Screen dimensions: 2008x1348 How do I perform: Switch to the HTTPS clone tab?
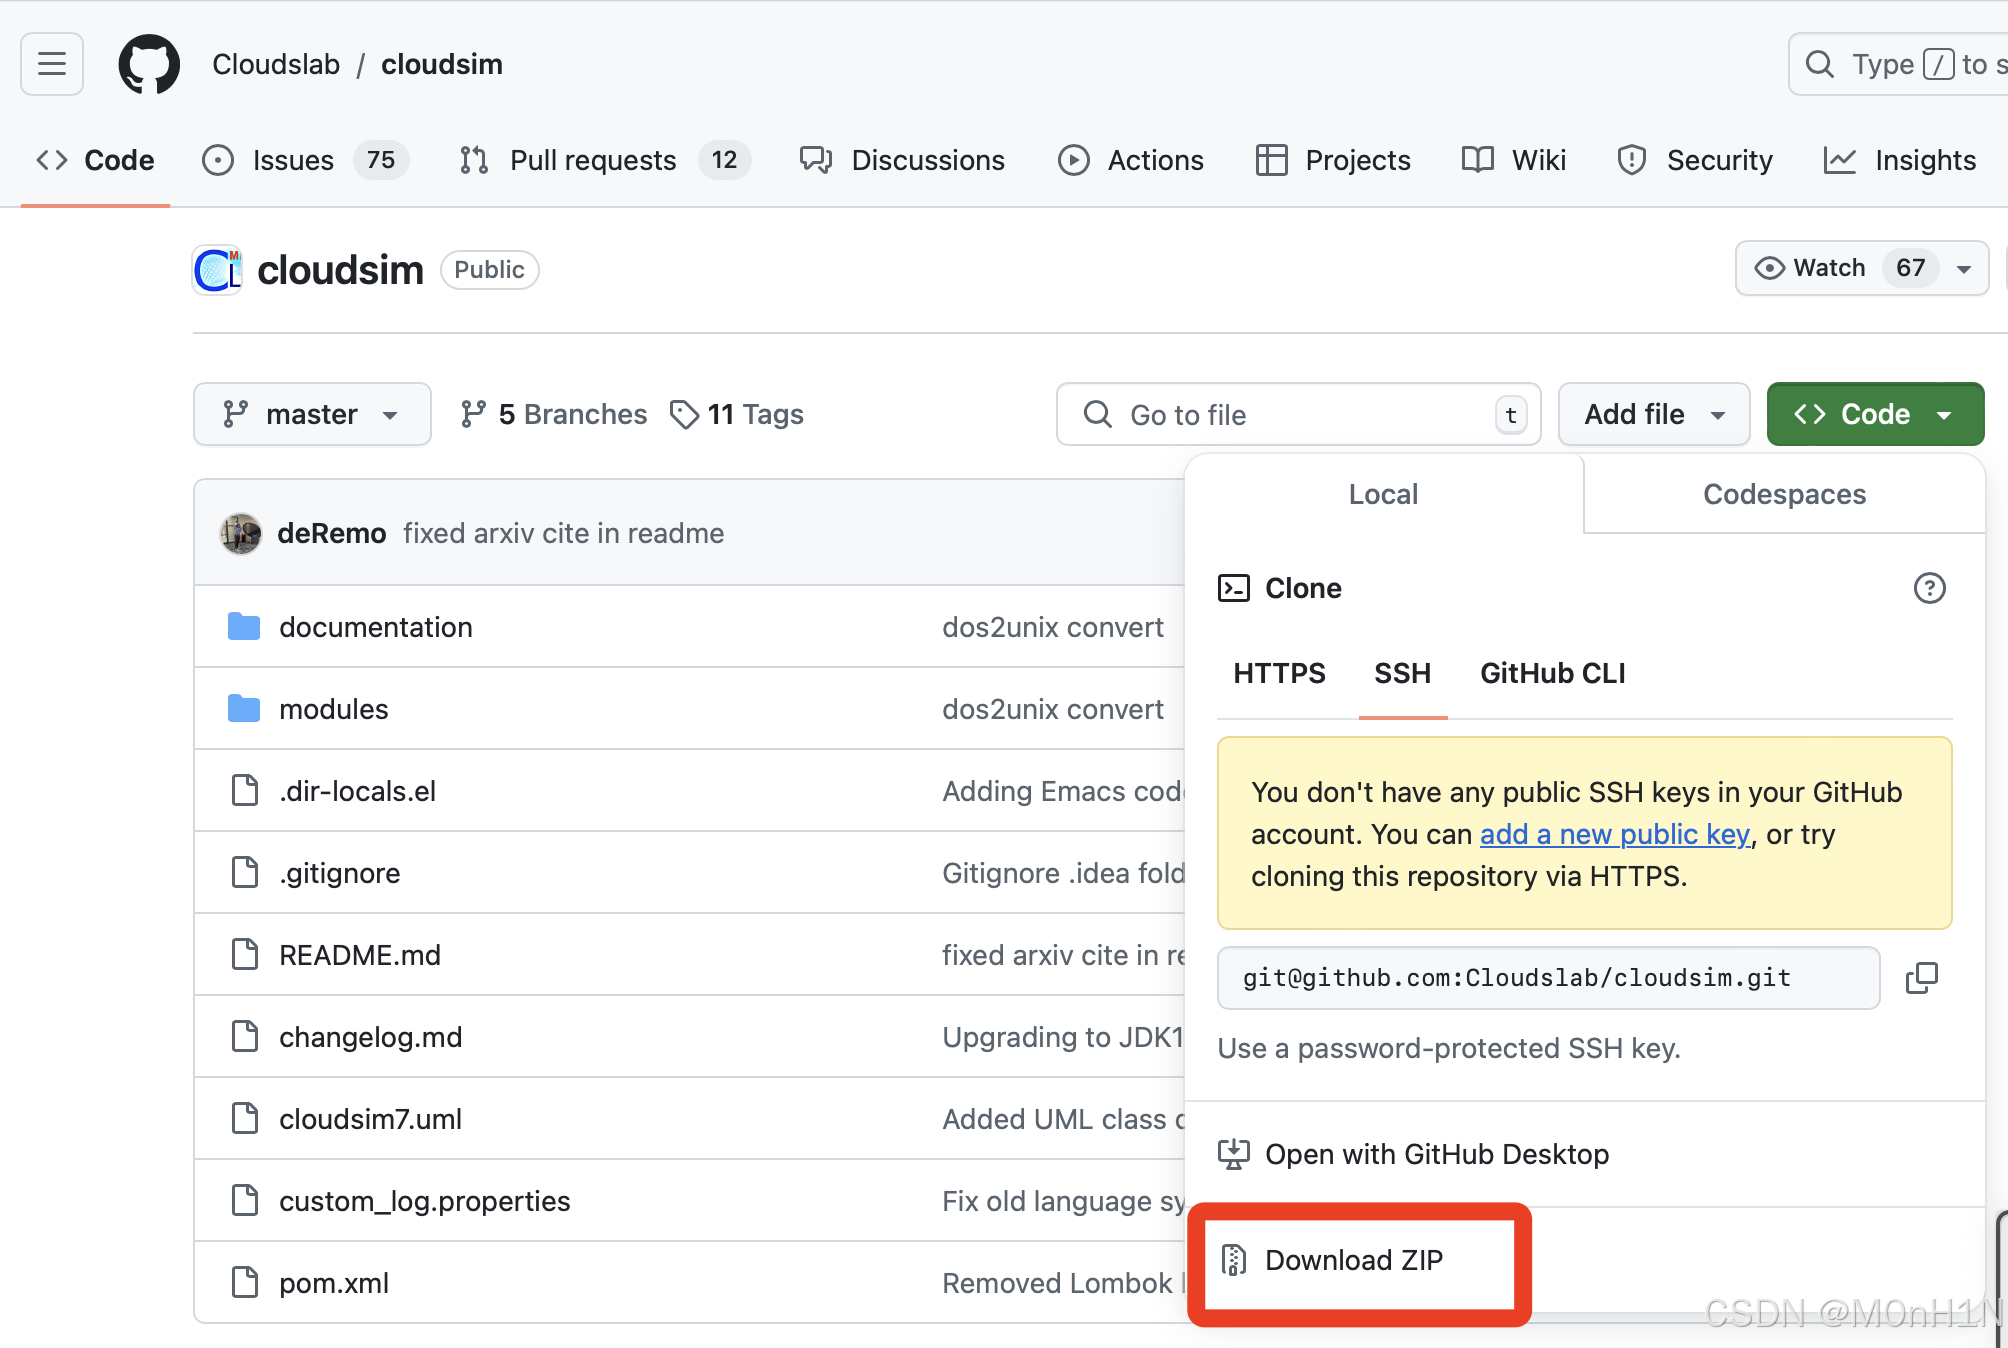[1279, 673]
